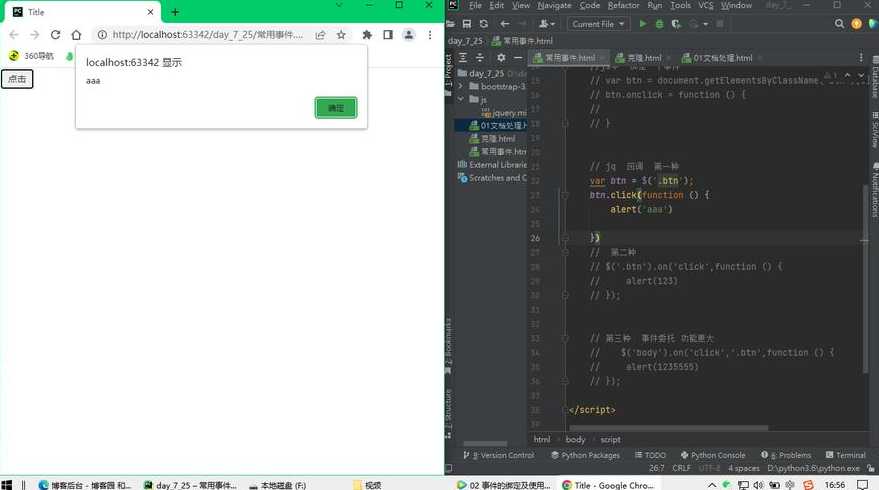This screenshot has height=490, width=879.
Task: Select External Libraries in Project tree
Action: coord(492,165)
